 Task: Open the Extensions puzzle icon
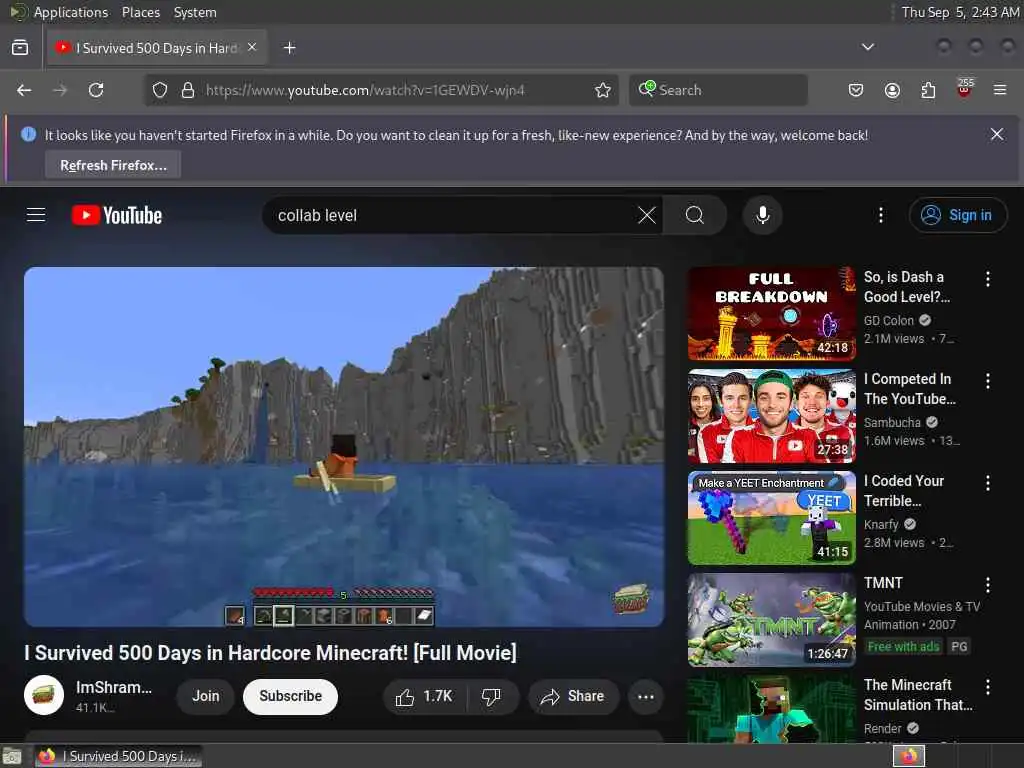pyautogui.click(x=928, y=90)
